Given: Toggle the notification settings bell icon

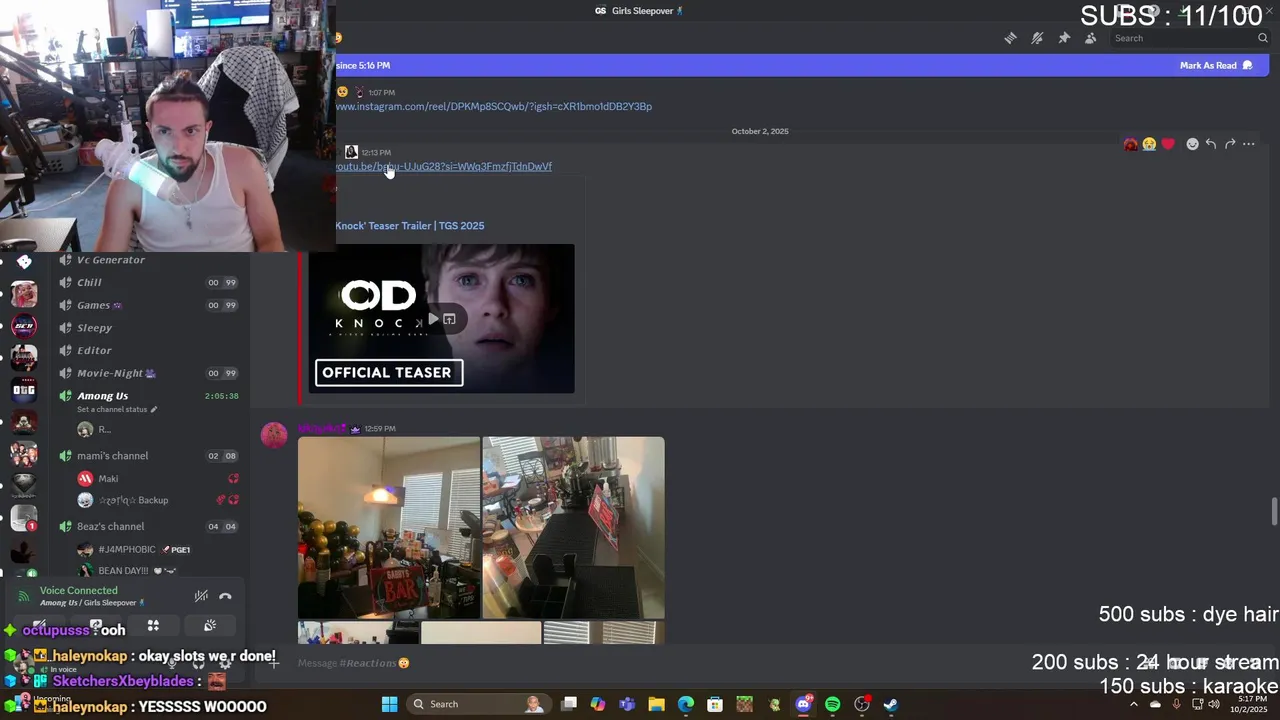Looking at the screenshot, I should click(1037, 38).
